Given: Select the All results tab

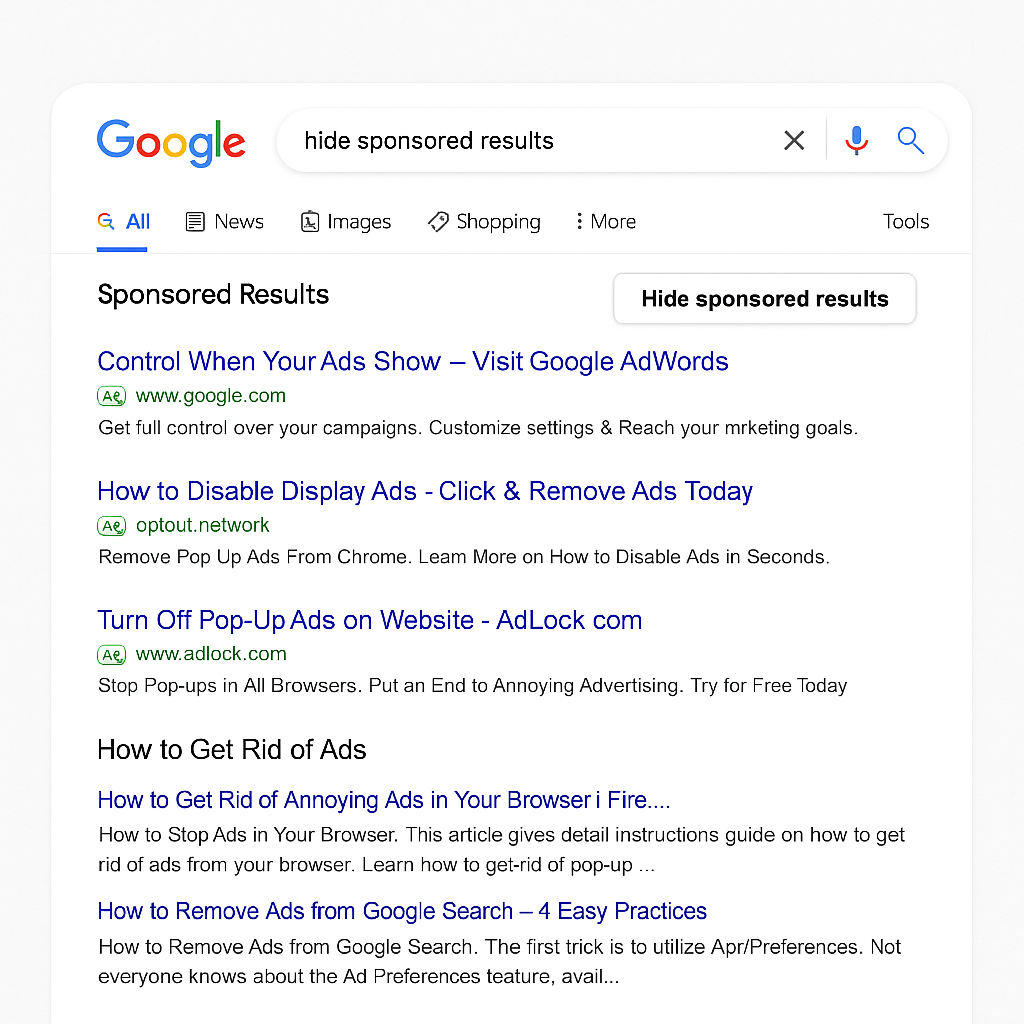Looking at the screenshot, I should pyautogui.click(x=124, y=222).
